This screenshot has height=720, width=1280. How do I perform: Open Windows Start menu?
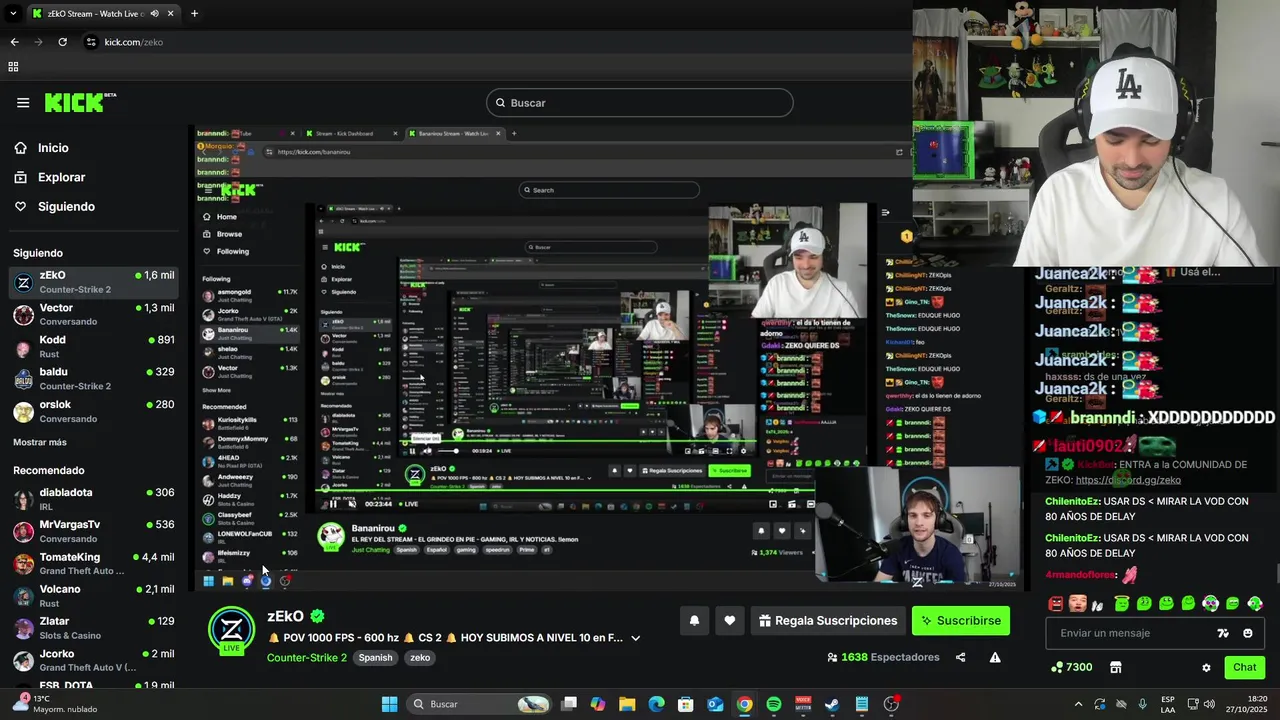coord(390,704)
